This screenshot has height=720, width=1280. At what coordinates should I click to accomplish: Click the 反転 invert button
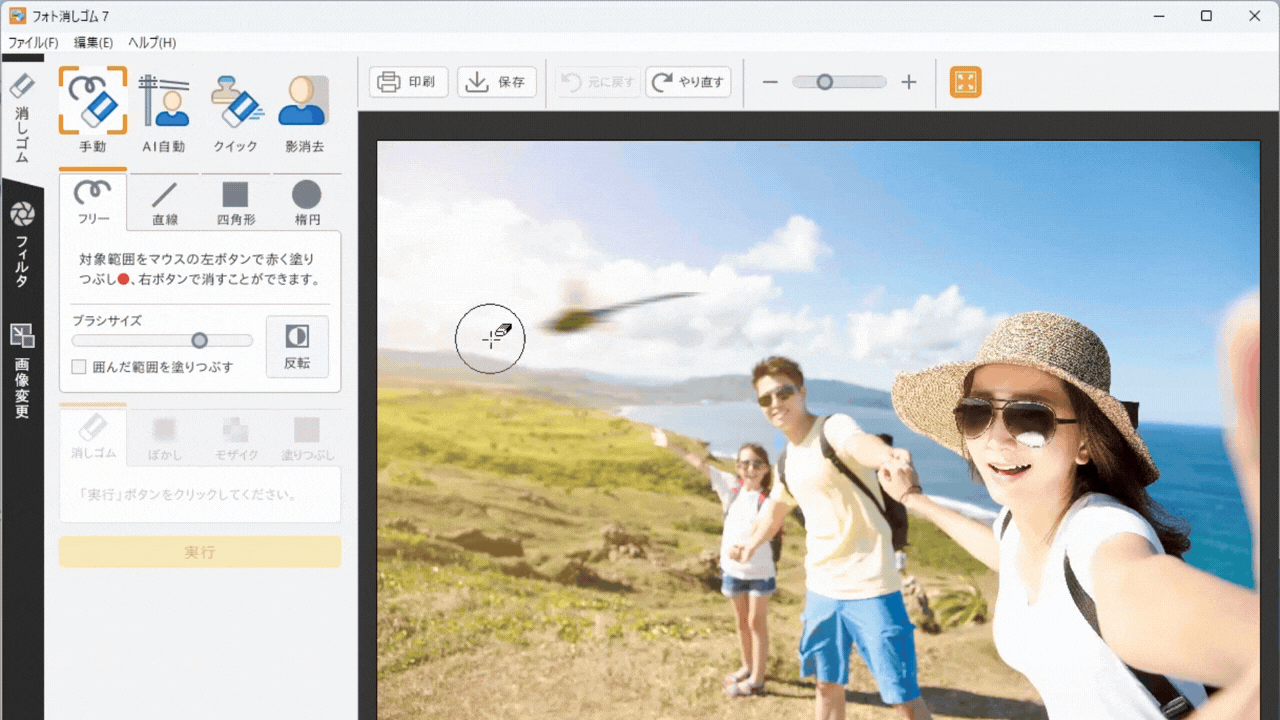[297, 346]
